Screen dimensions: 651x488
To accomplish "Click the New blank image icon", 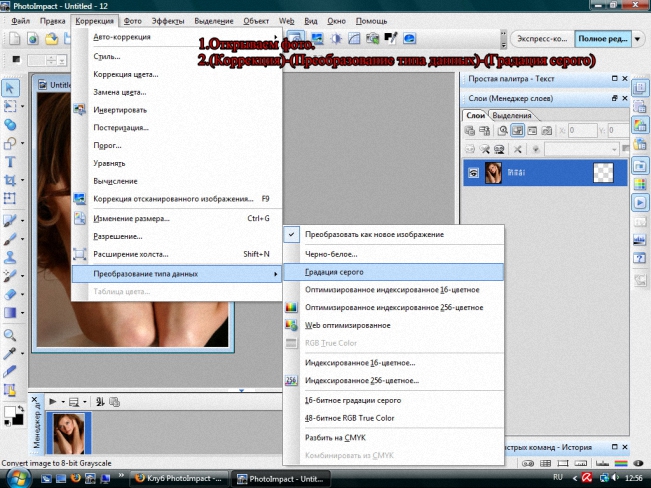I will (x=15, y=39).
